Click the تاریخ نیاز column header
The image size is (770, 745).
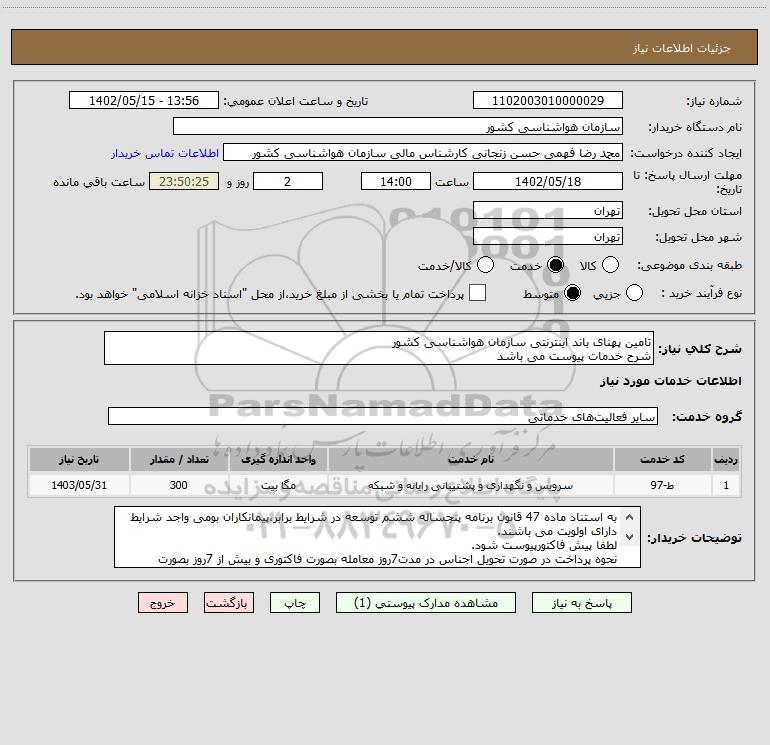click(79, 460)
